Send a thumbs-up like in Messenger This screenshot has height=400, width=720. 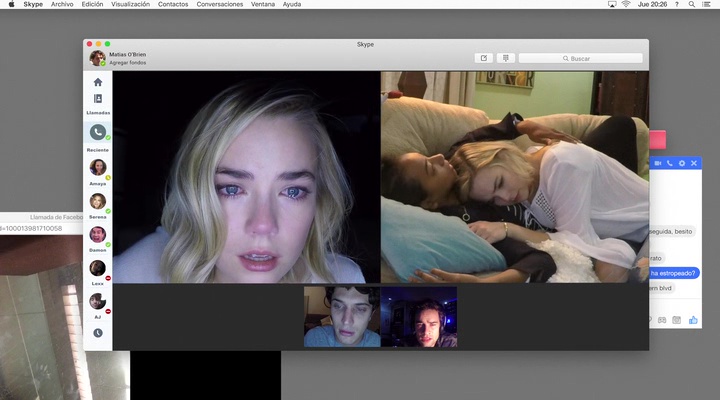tap(693, 320)
